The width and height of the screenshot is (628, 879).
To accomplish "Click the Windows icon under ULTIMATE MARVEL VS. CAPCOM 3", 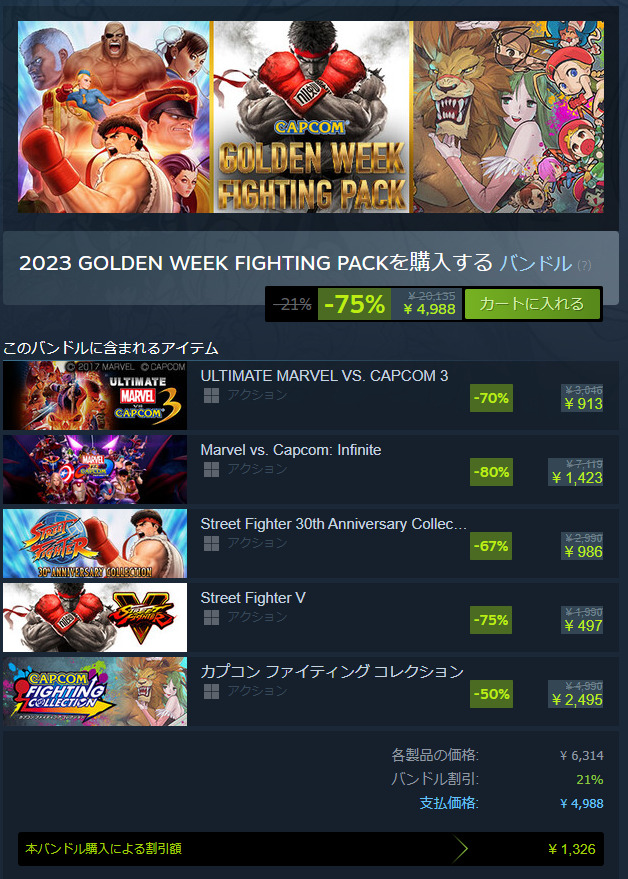I will coord(211,396).
